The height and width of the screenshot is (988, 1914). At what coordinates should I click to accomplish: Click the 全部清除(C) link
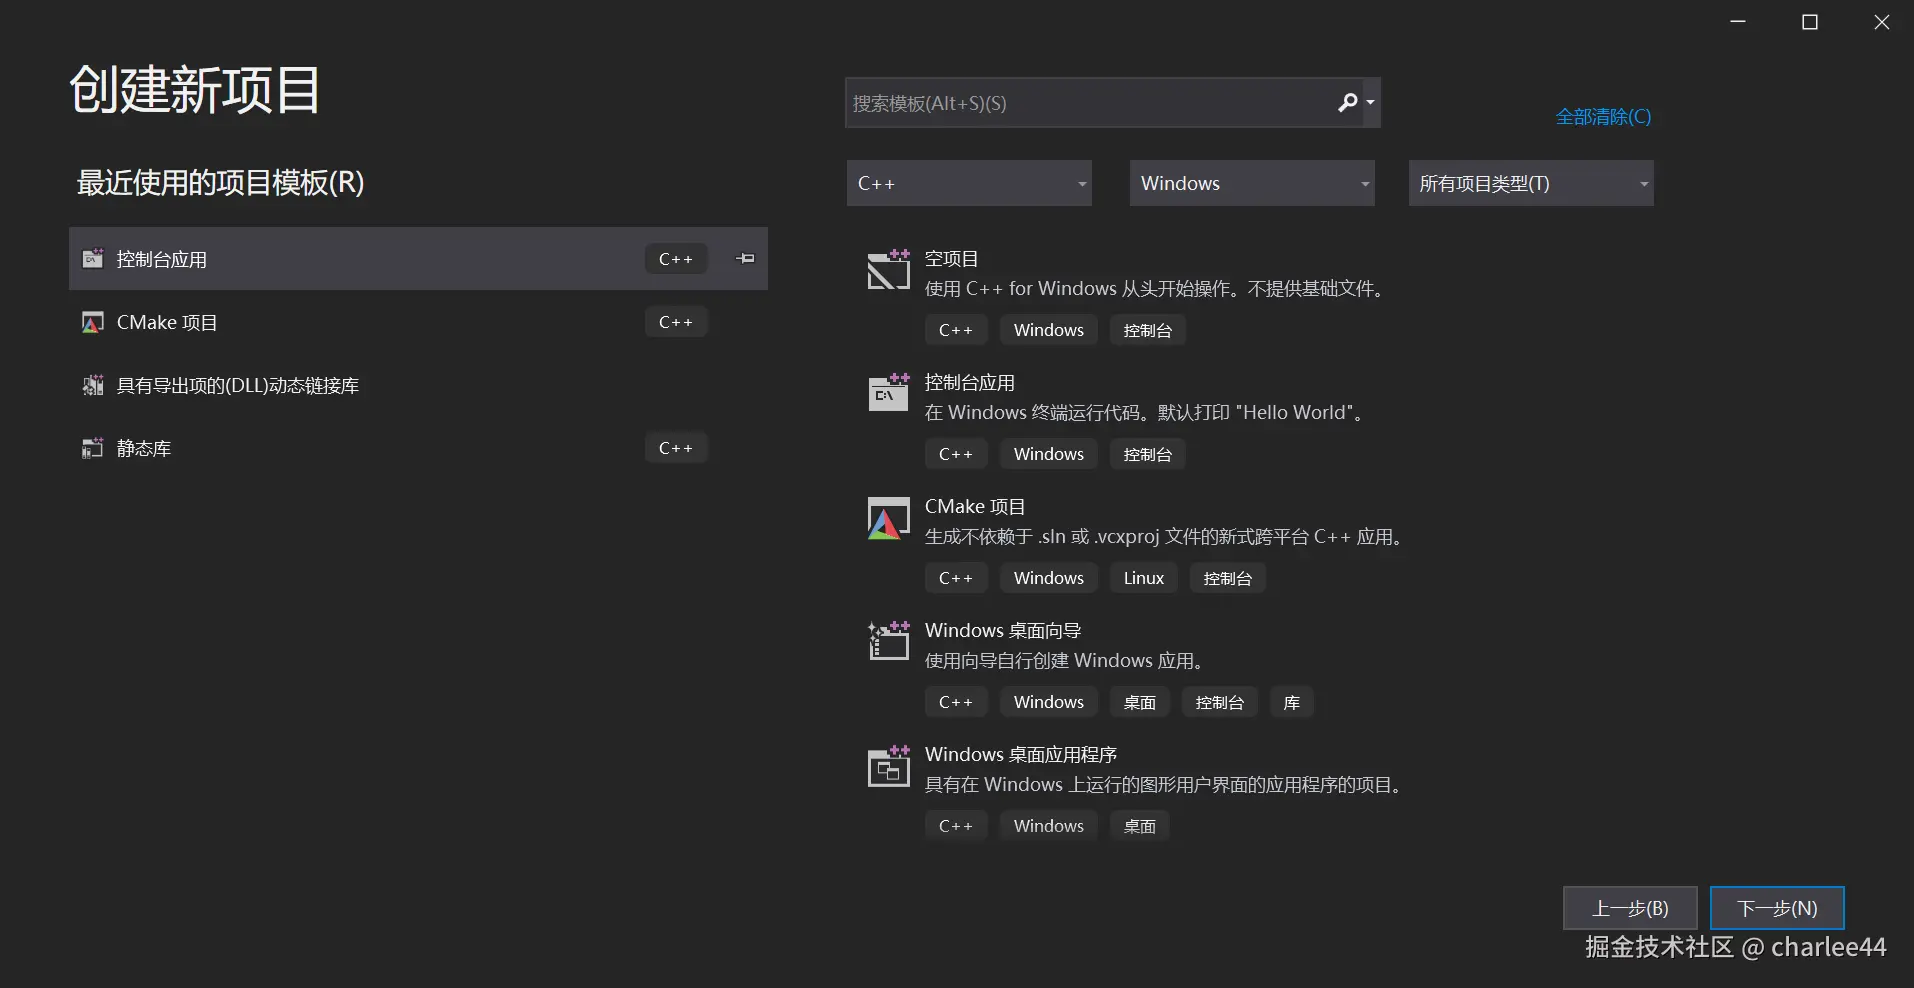pos(1602,116)
